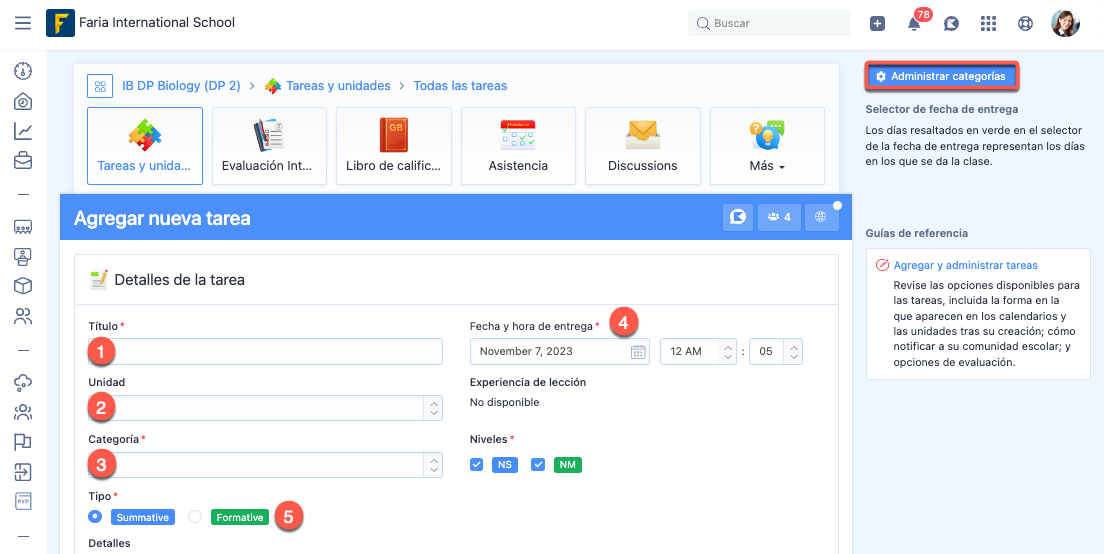Open the Más dropdown tab
The image size is (1104, 554).
(767, 146)
